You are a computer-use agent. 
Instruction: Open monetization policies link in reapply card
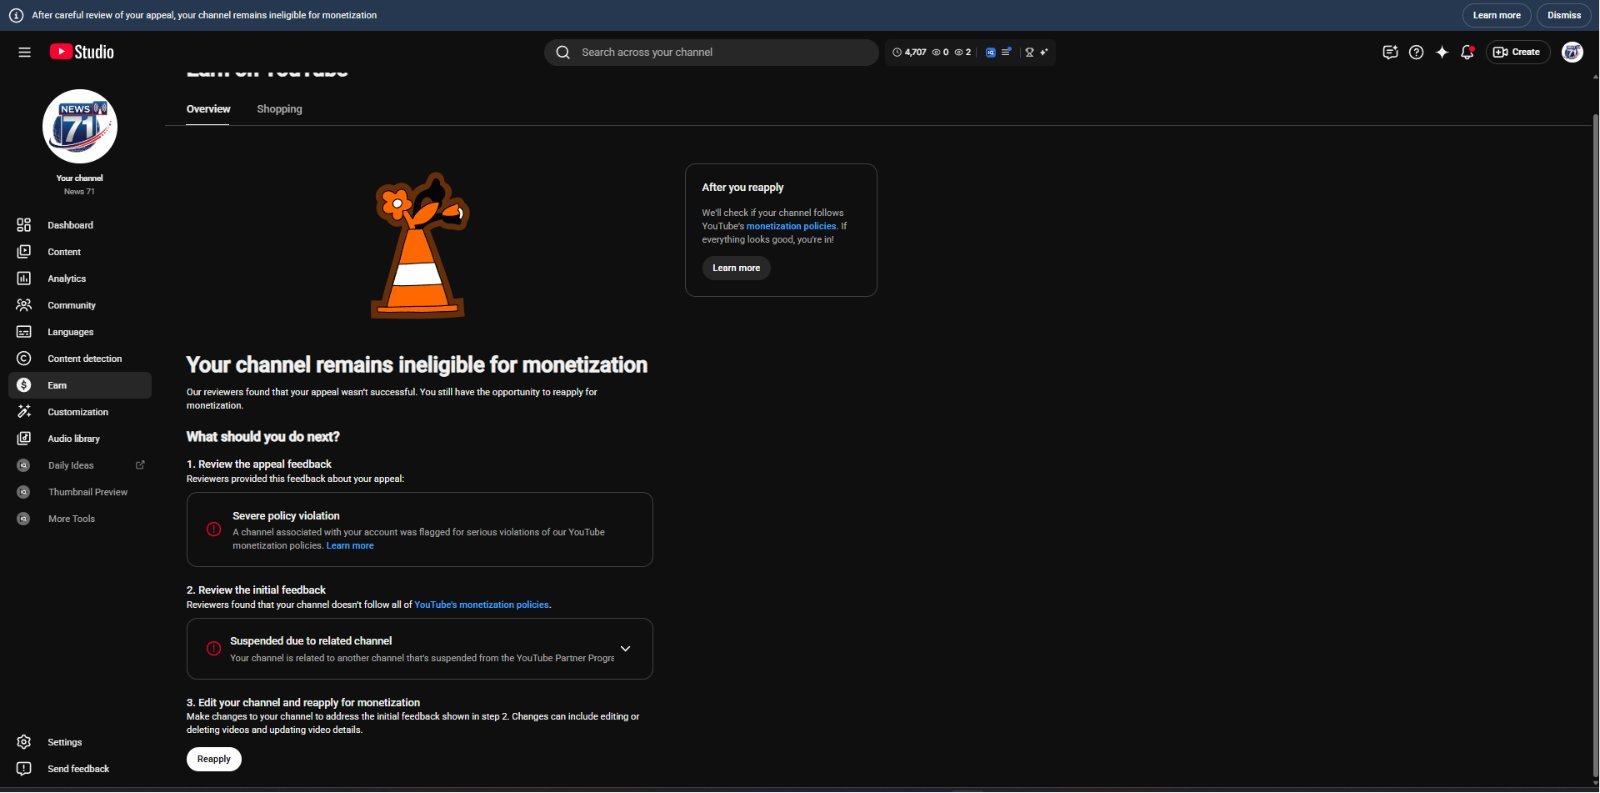point(791,226)
